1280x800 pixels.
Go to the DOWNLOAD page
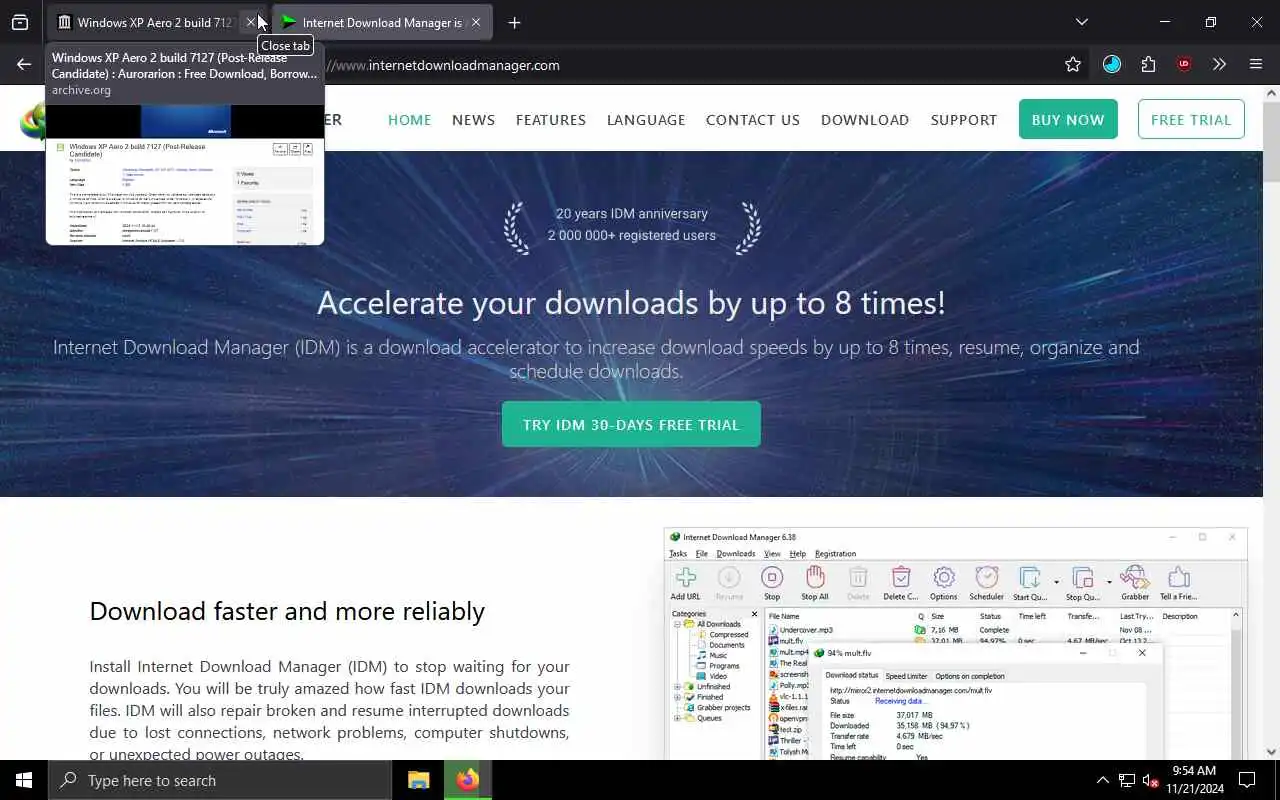click(x=865, y=119)
